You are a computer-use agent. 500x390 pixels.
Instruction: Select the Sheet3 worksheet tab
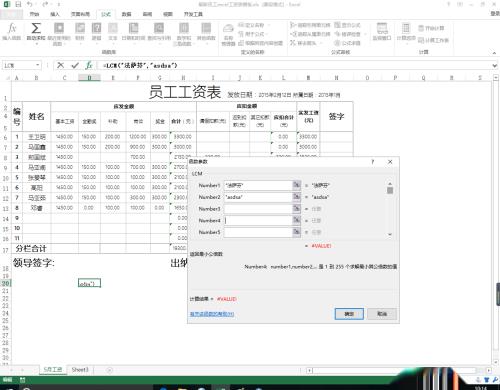coord(80,370)
